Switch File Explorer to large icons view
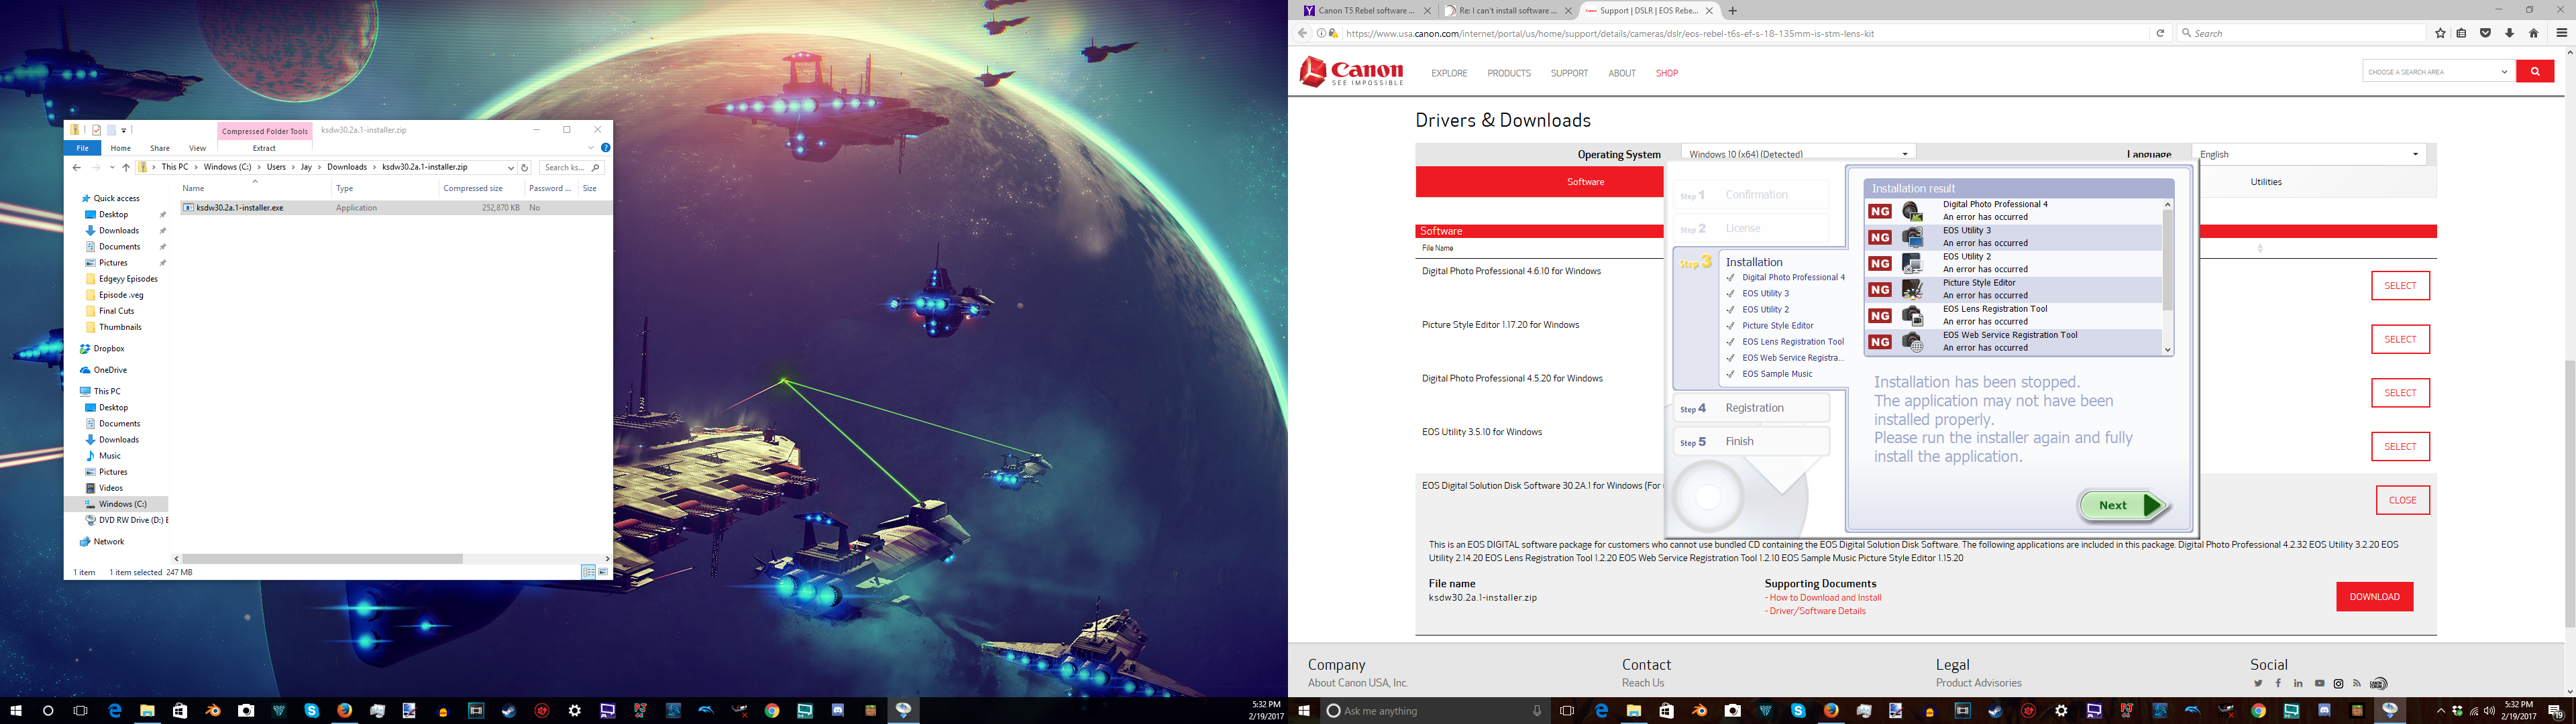Screen dimensions: 2576x724 pyautogui.click(x=604, y=572)
